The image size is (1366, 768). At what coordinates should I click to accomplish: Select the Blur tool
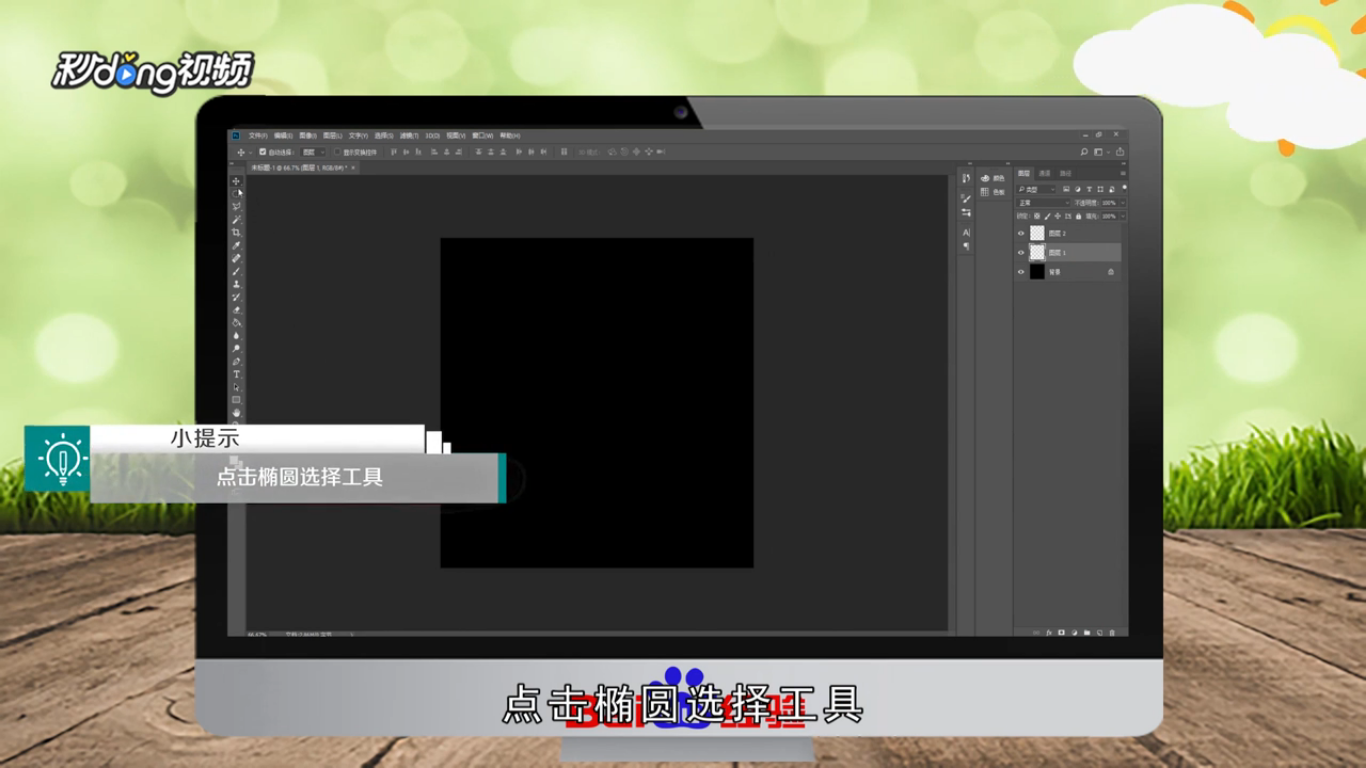(236, 335)
